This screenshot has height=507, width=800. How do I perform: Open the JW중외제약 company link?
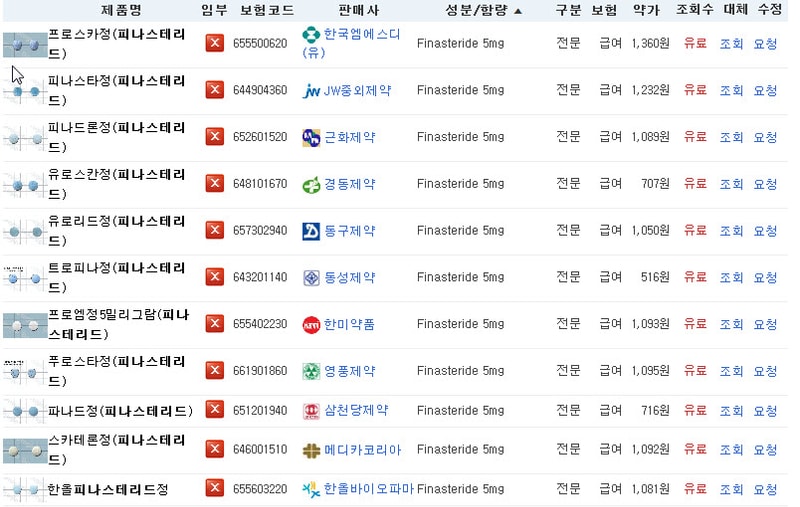(357, 91)
